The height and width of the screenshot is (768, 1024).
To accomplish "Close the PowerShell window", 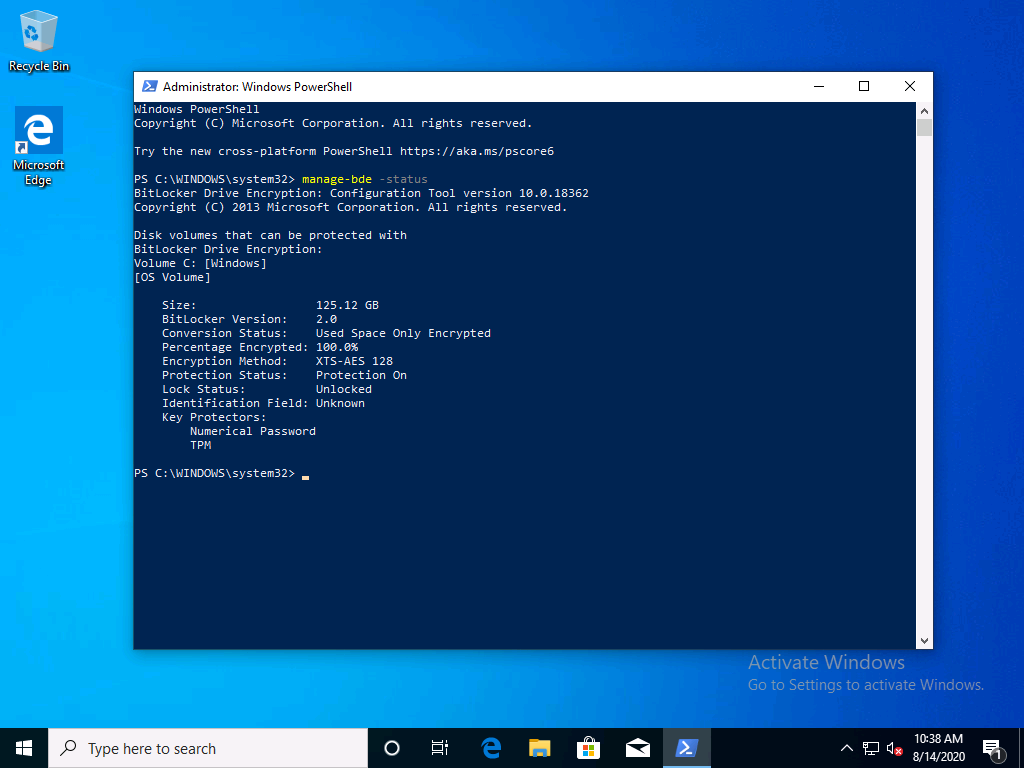I will coord(910,86).
